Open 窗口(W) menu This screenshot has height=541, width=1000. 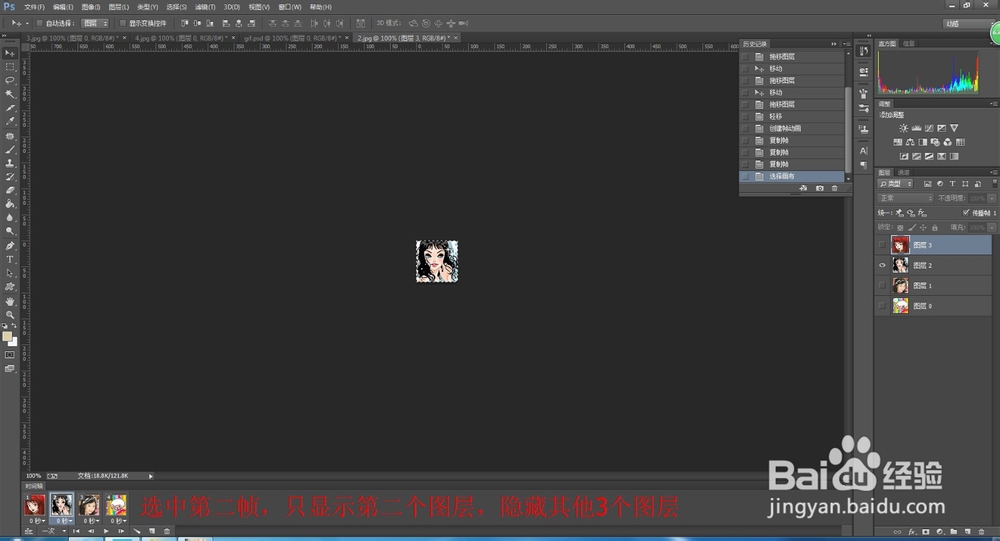[290, 7]
